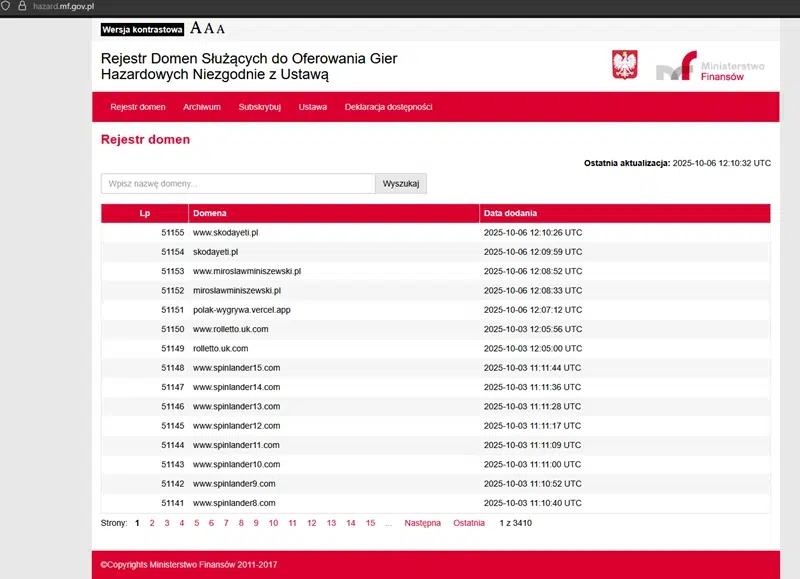Select page 2 in pagination
The width and height of the screenshot is (800, 579).
coord(152,523)
